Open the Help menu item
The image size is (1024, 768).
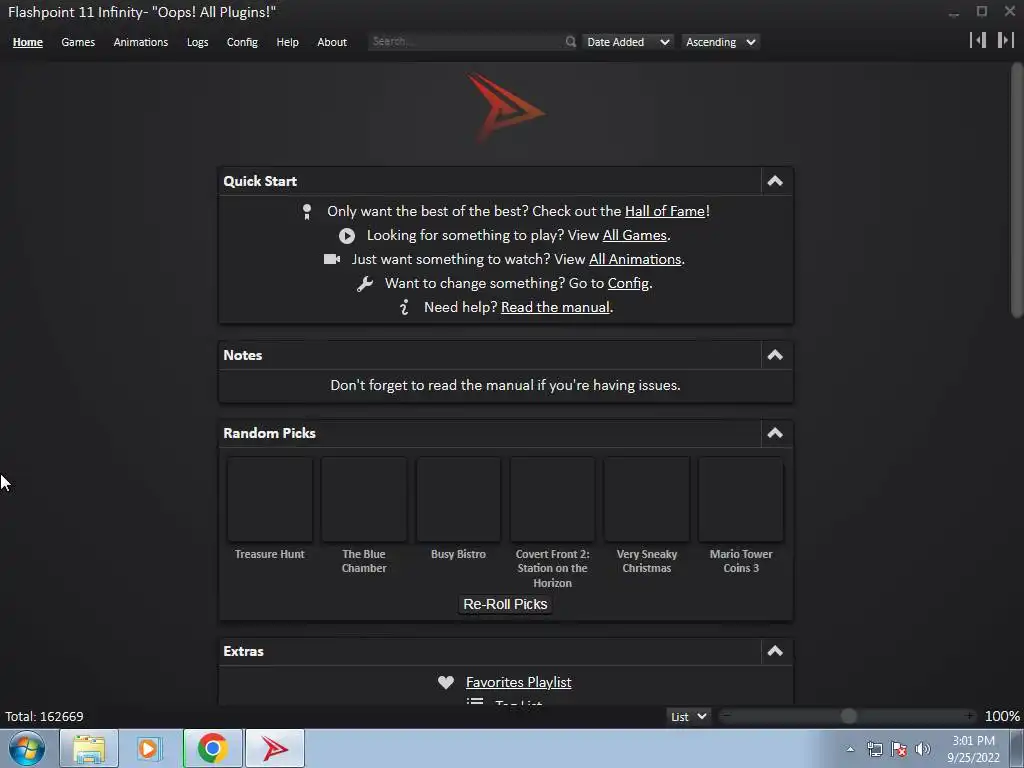(x=287, y=42)
